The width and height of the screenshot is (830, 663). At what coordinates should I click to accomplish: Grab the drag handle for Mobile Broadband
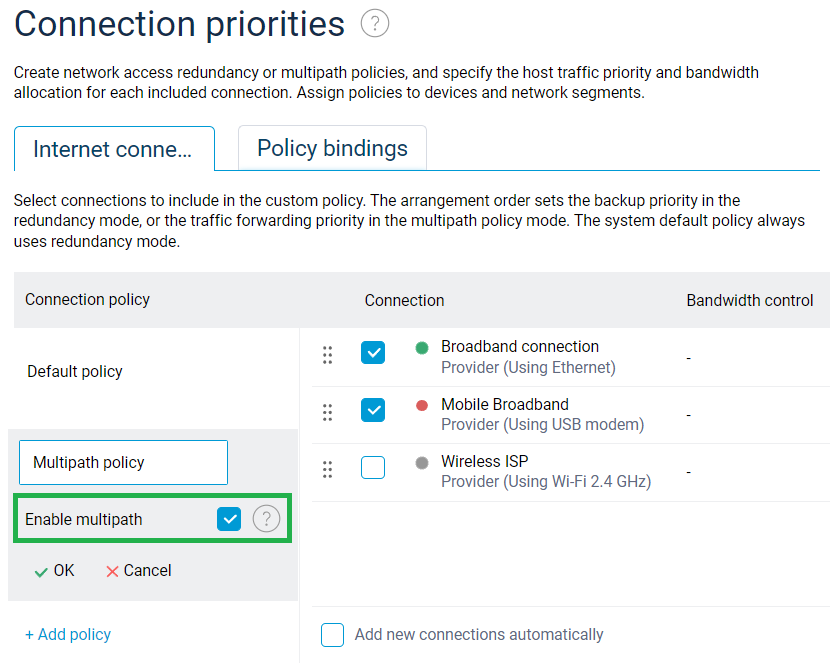(x=327, y=413)
